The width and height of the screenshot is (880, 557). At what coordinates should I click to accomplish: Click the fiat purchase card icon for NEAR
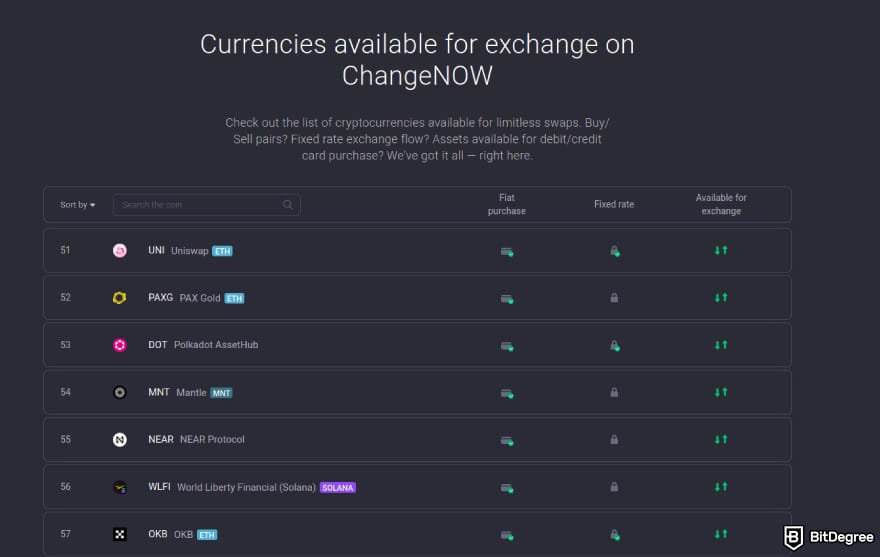tap(507, 441)
